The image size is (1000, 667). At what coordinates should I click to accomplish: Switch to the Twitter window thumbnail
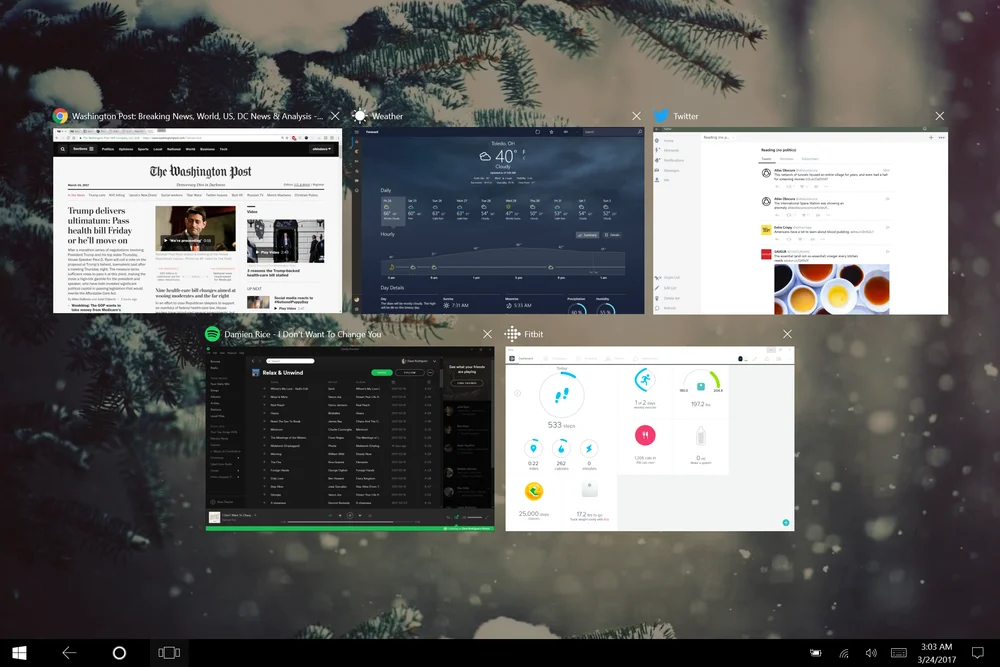[800, 221]
